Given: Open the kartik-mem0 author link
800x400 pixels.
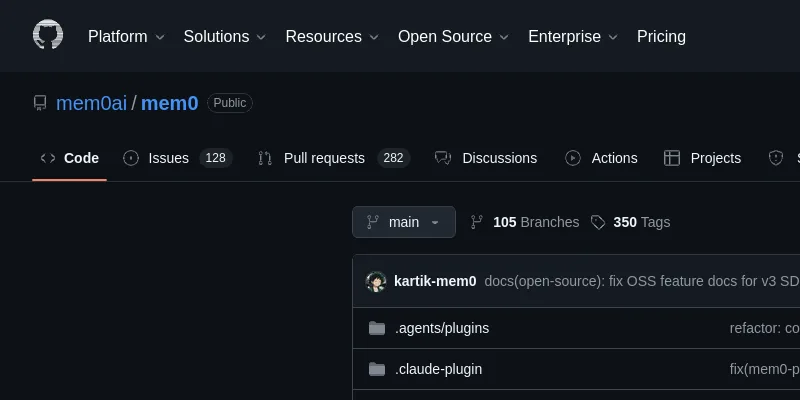Looking at the screenshot, I should point(435,281).
